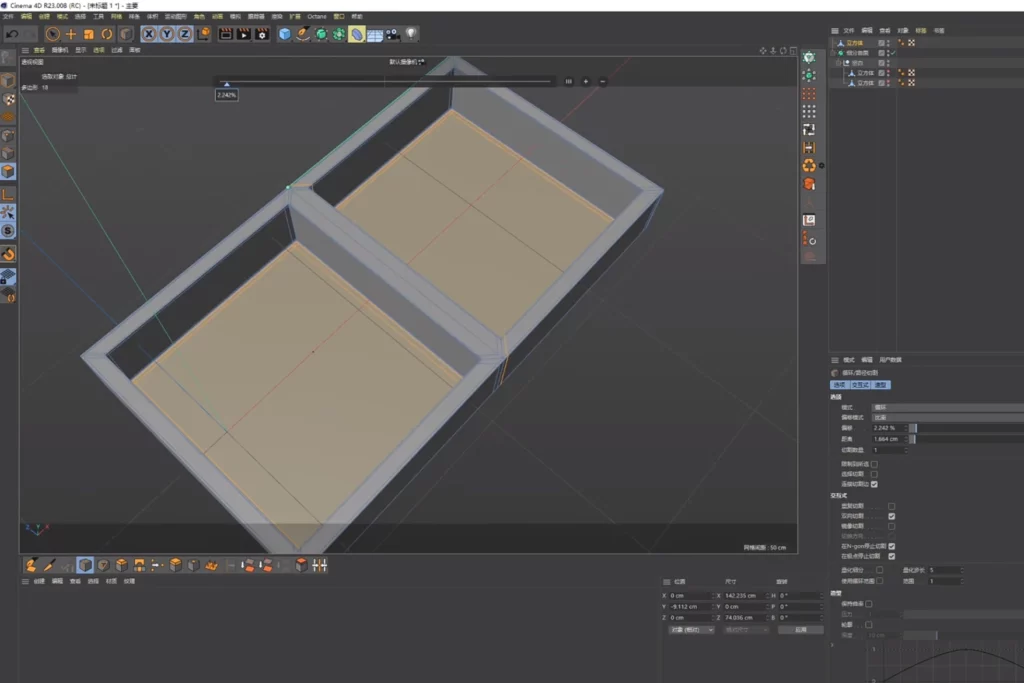Toggle the X axis lock button
This screenshot has width=1024, height=683.
point(148,34)
